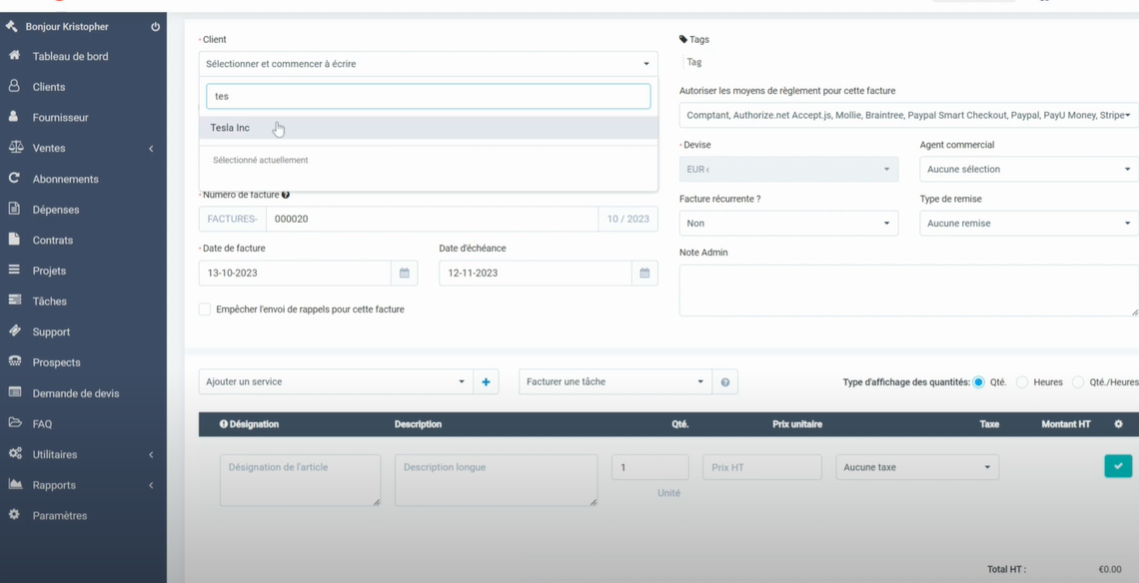Click the Prix HT input field
Image resolution: width=1139 pixels, height=583 pixels.
coord(761,467)
